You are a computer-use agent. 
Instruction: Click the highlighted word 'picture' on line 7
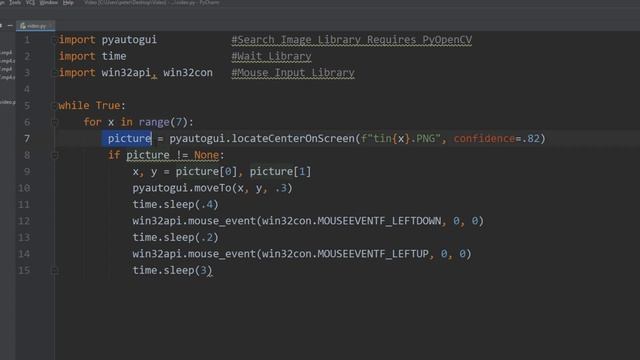(x=129, y=139)
